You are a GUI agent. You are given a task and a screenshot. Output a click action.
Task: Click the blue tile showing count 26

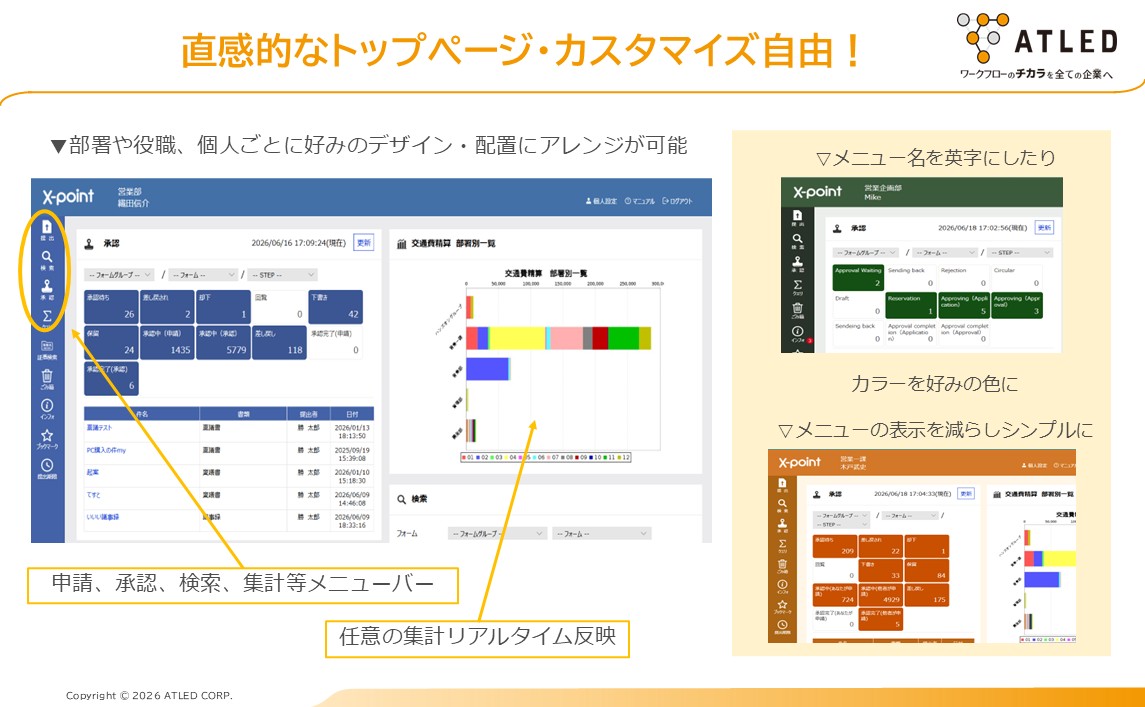(x=111, y=307)
